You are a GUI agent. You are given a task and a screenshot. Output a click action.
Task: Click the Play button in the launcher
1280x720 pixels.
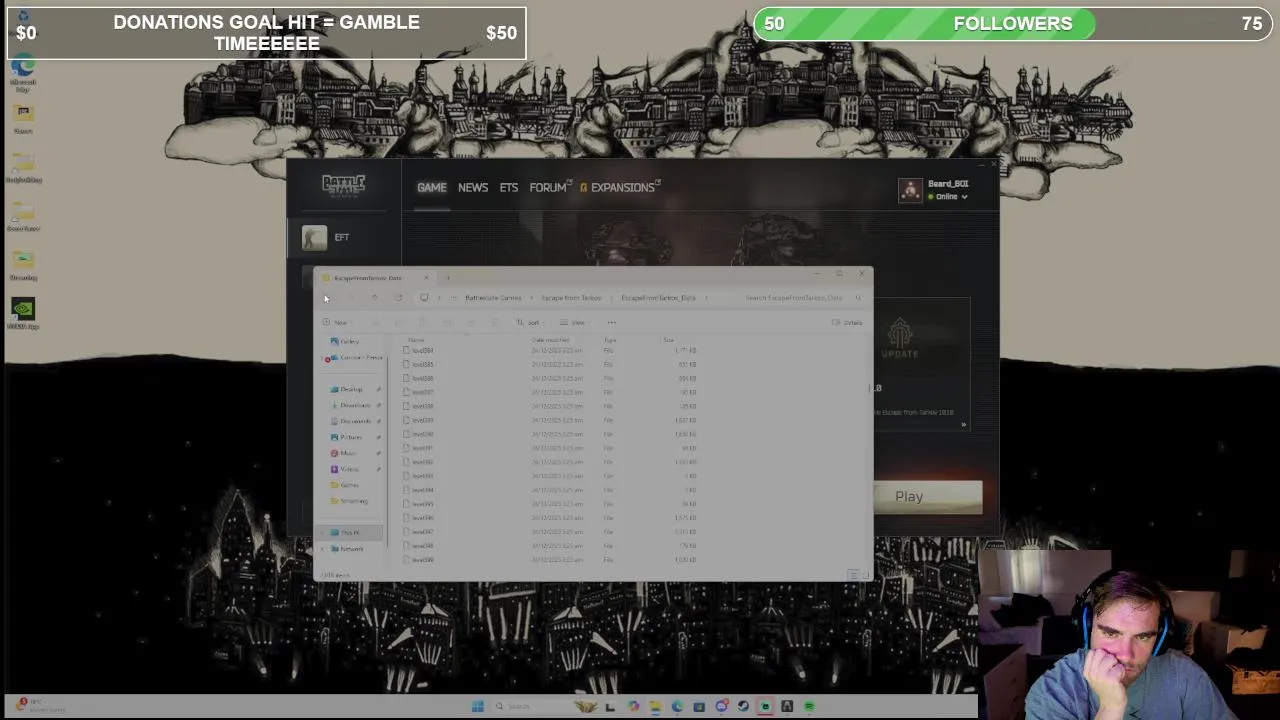coord(928,497)
